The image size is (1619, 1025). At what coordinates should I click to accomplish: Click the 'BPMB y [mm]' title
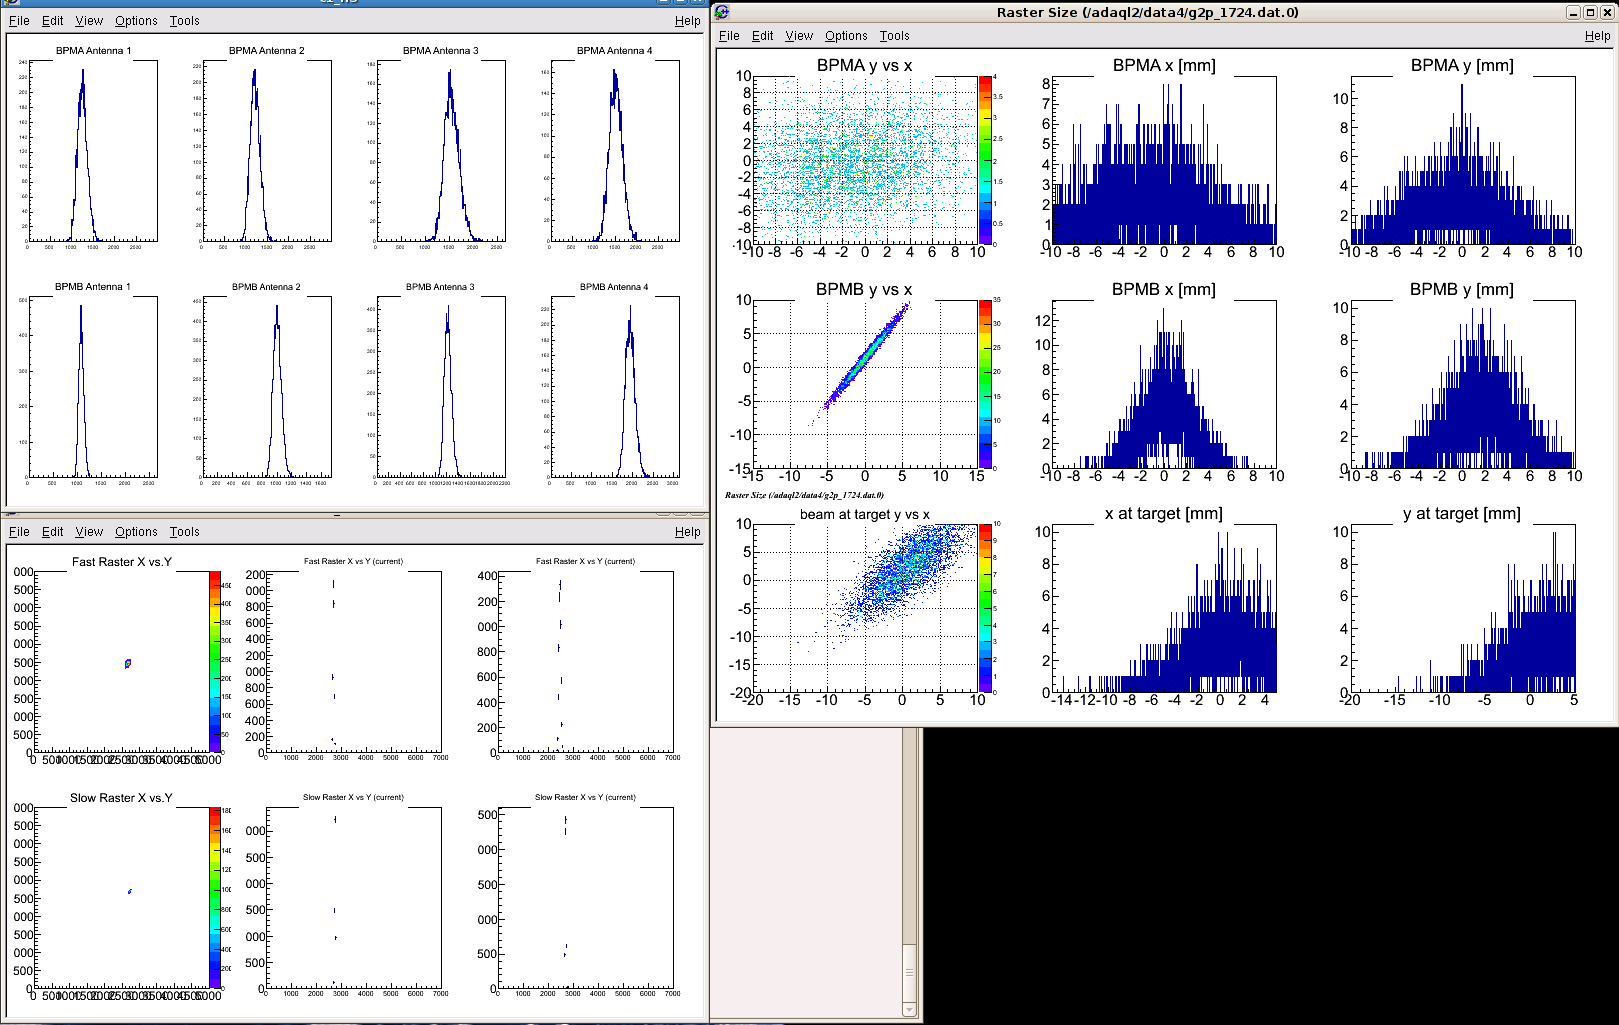[x=1462, y=289]
